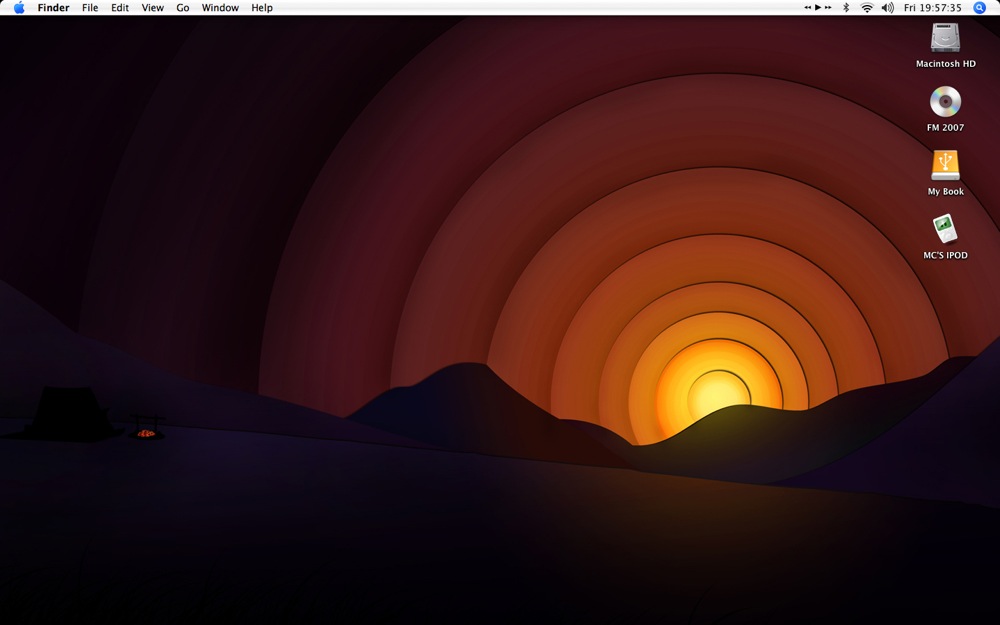Open the Finder application menu
1000x625 pixels.
[54, 8]
